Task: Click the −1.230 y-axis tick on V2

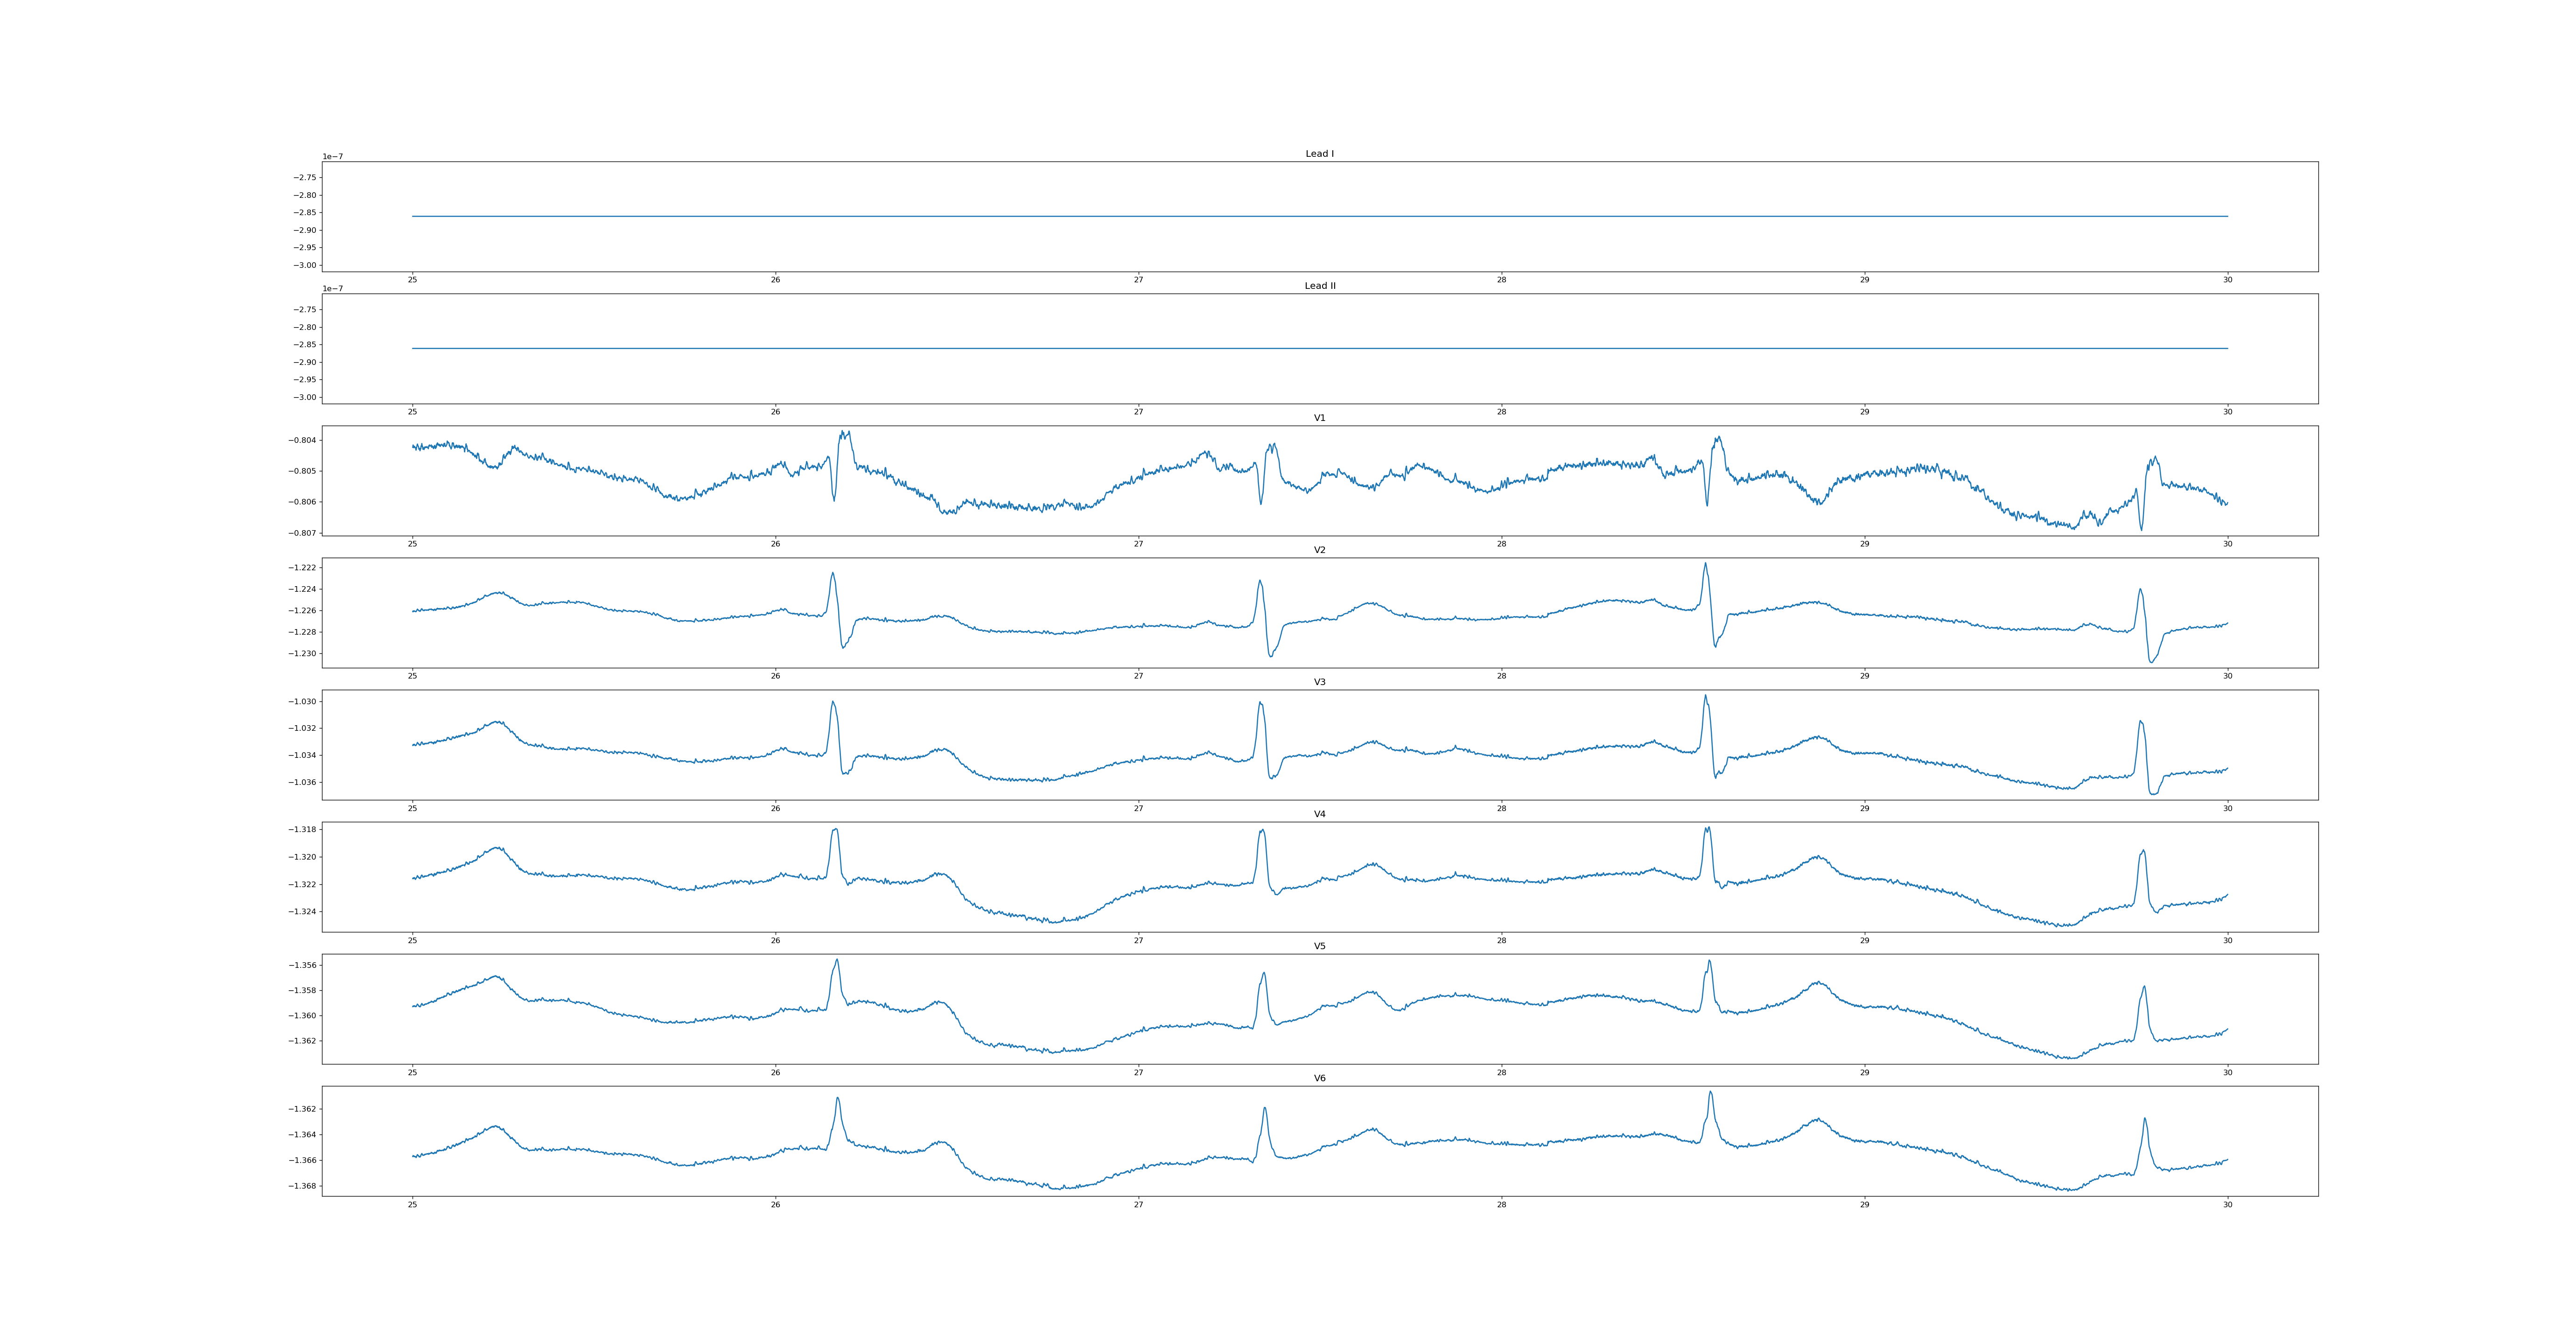Action: pos(303,653)
